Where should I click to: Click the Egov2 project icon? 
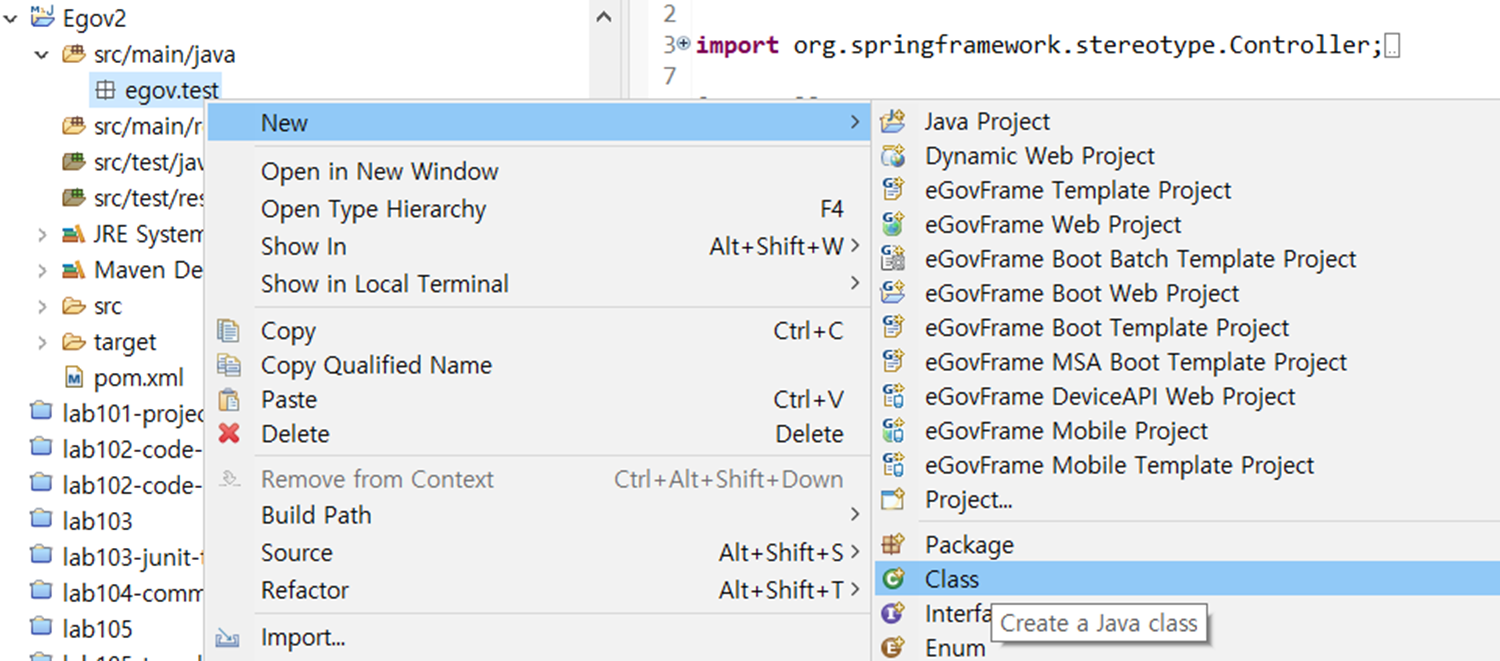42,17
